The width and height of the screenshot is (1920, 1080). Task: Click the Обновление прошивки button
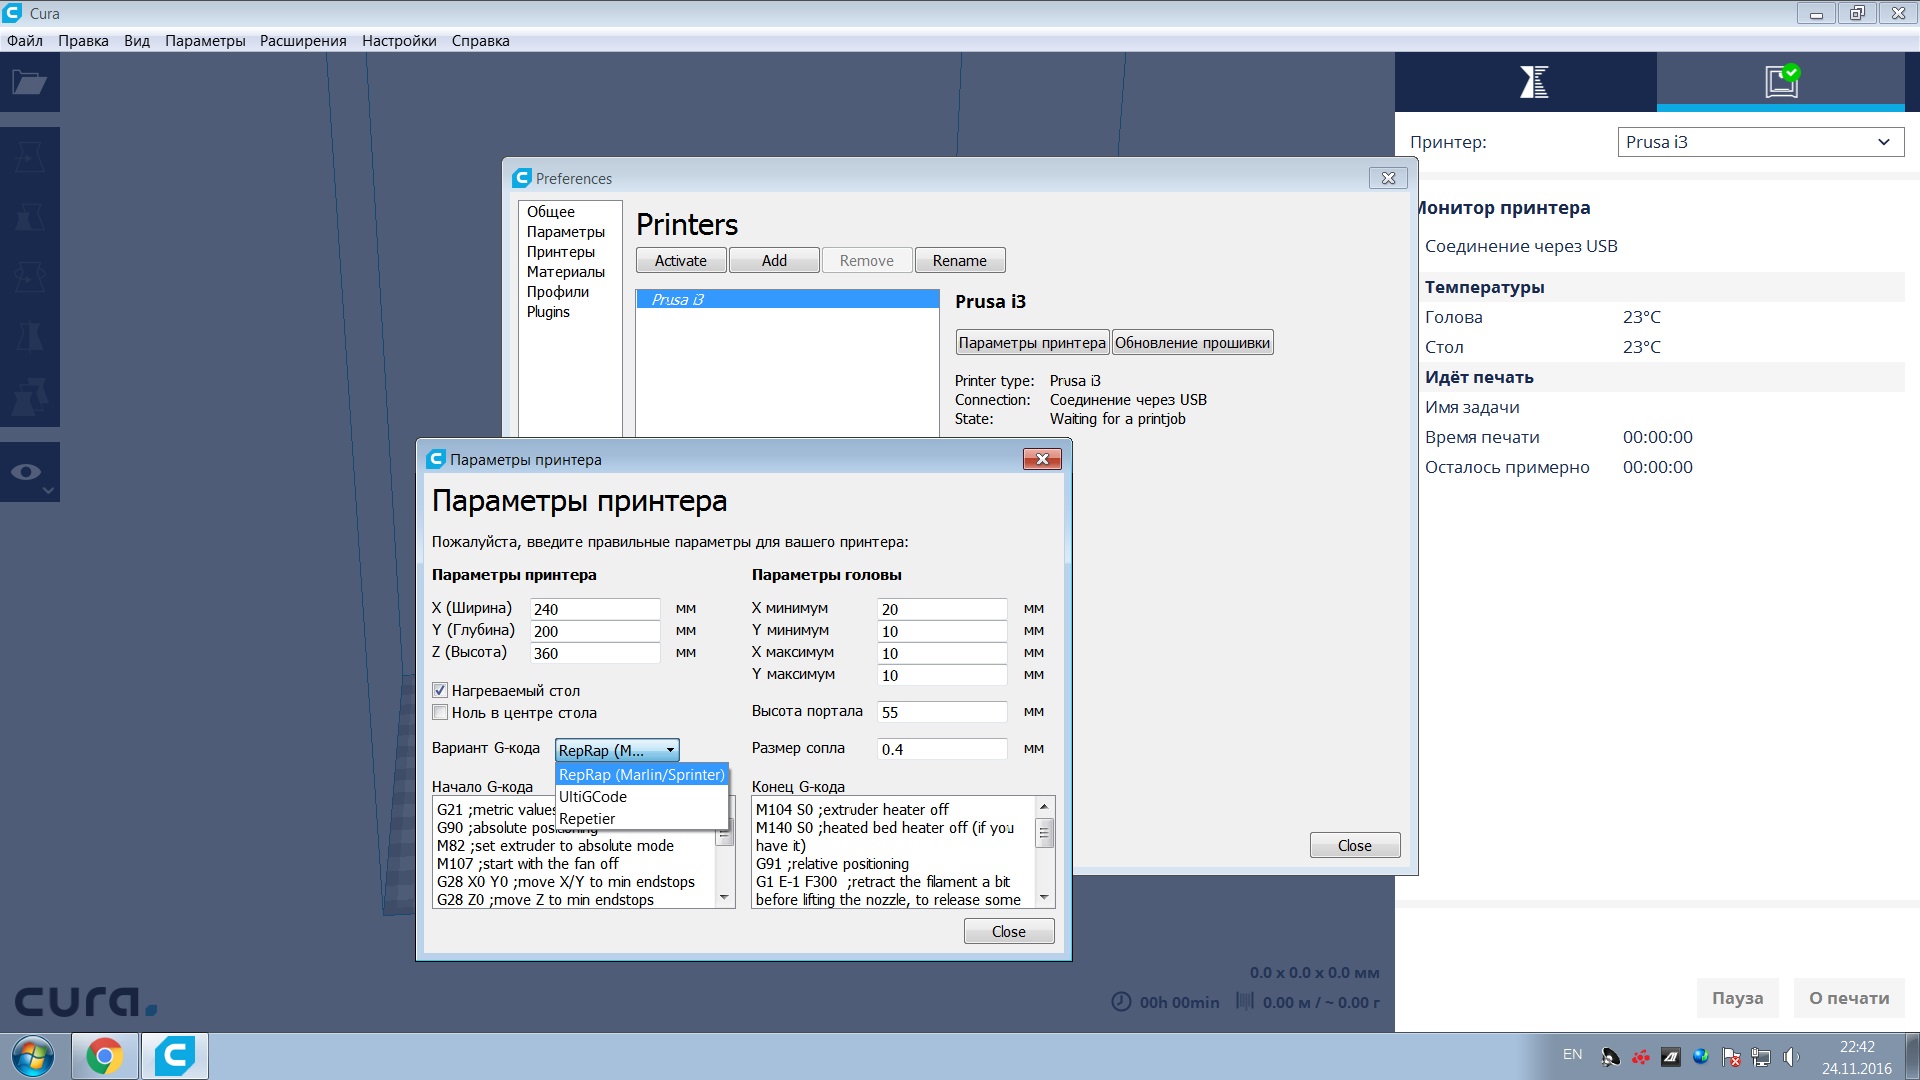(x=1192, y=343)
